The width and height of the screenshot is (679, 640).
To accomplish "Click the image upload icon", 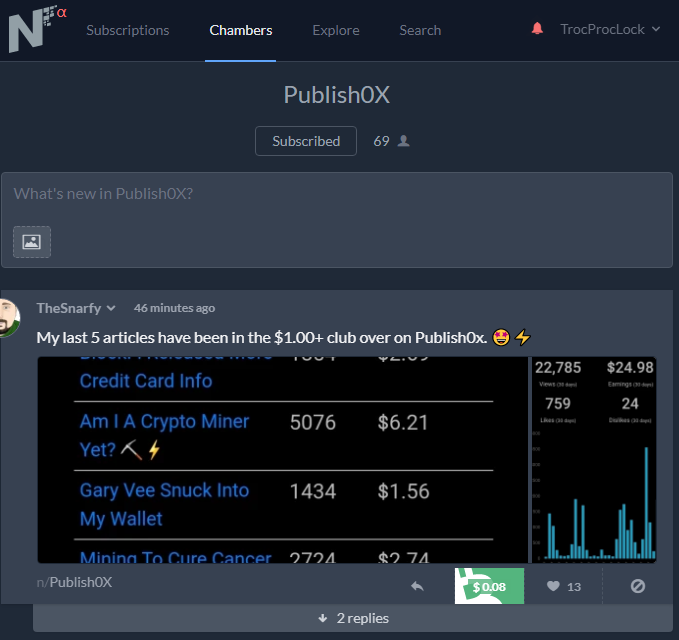I will (32, 242).
